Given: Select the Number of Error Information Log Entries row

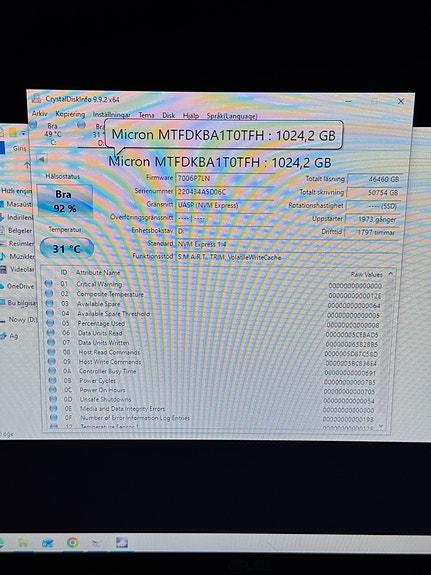Looking at the screenshot, I should click(x=213, y=418).
